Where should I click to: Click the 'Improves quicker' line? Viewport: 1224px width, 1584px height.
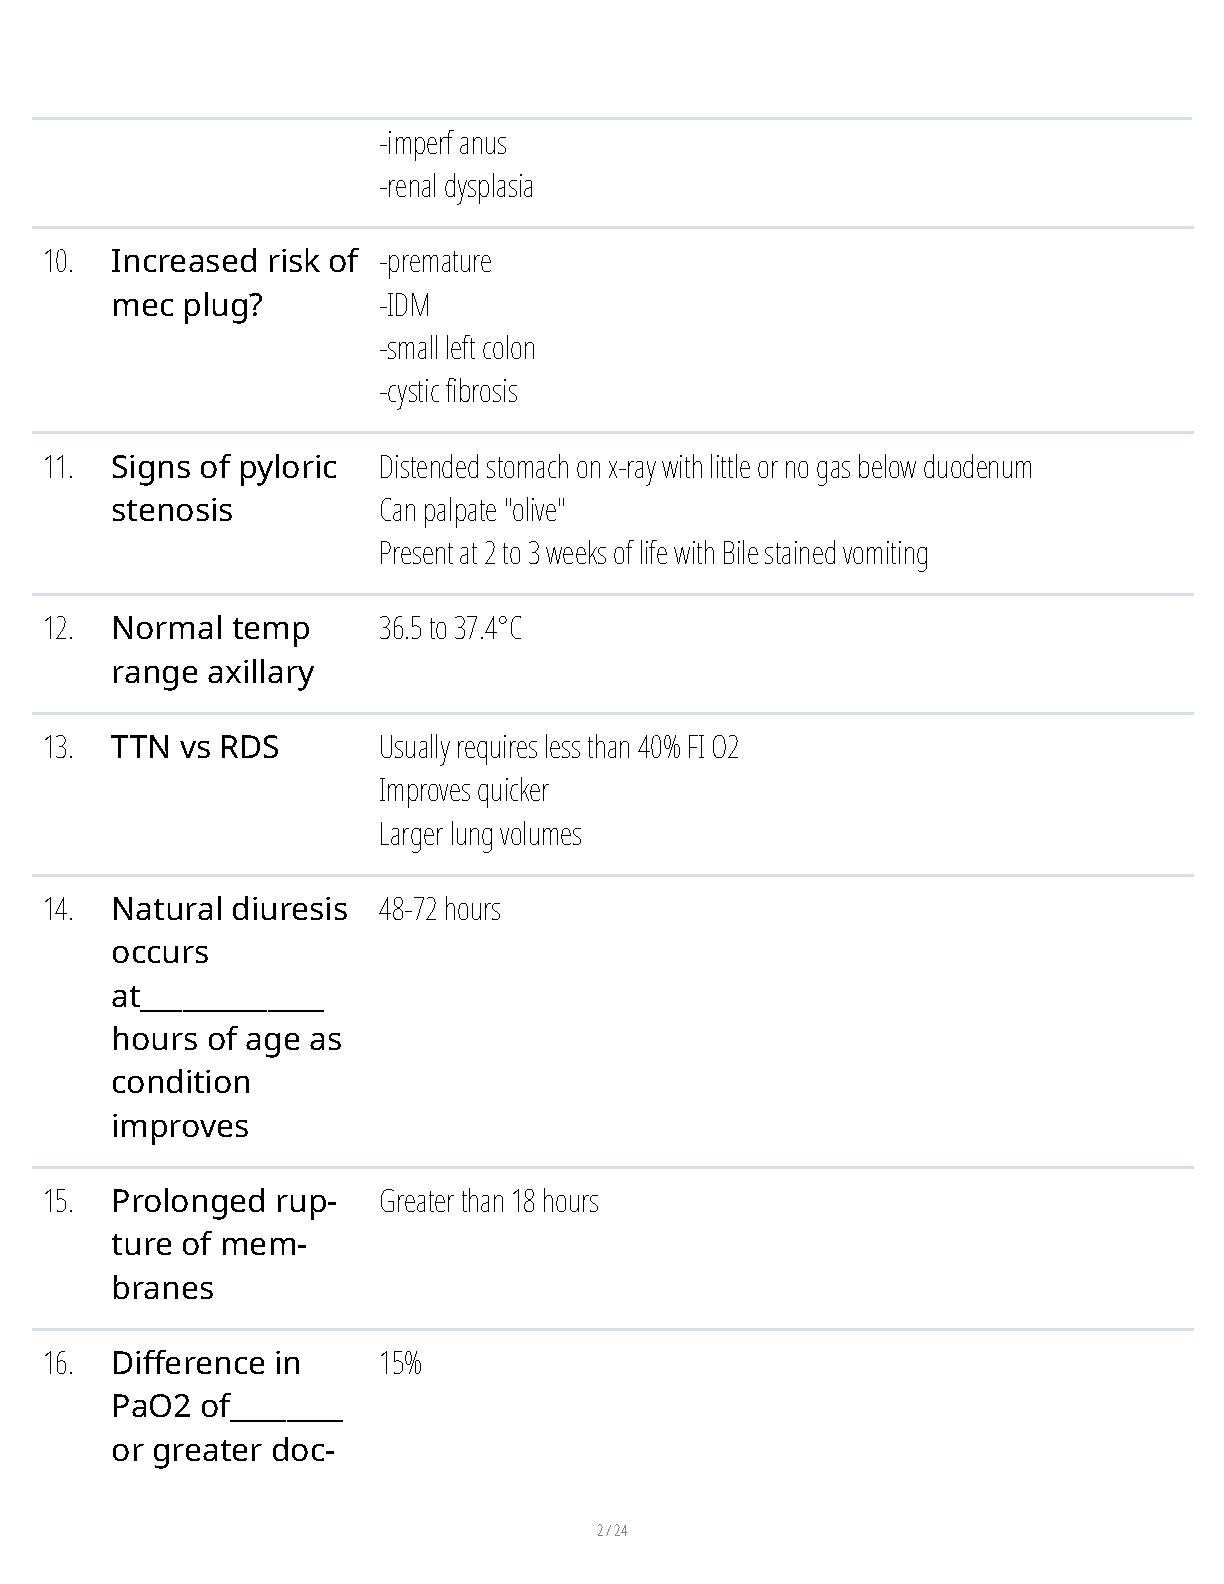tap(463, 791)
